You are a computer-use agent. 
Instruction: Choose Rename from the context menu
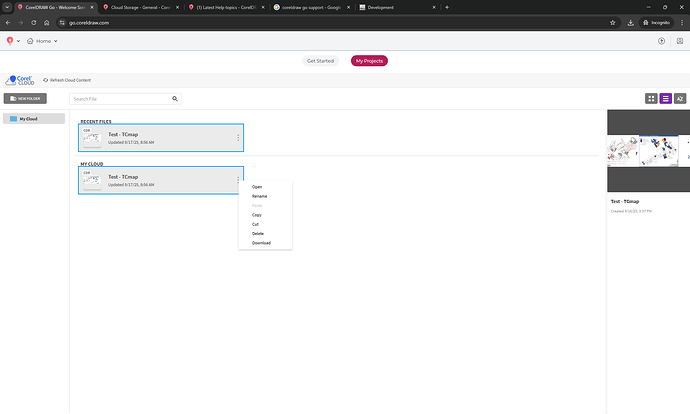click(x=259, y=196)
